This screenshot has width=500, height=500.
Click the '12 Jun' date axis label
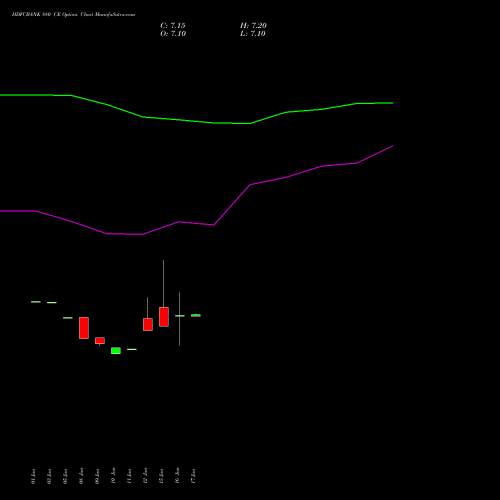point(145,476)
